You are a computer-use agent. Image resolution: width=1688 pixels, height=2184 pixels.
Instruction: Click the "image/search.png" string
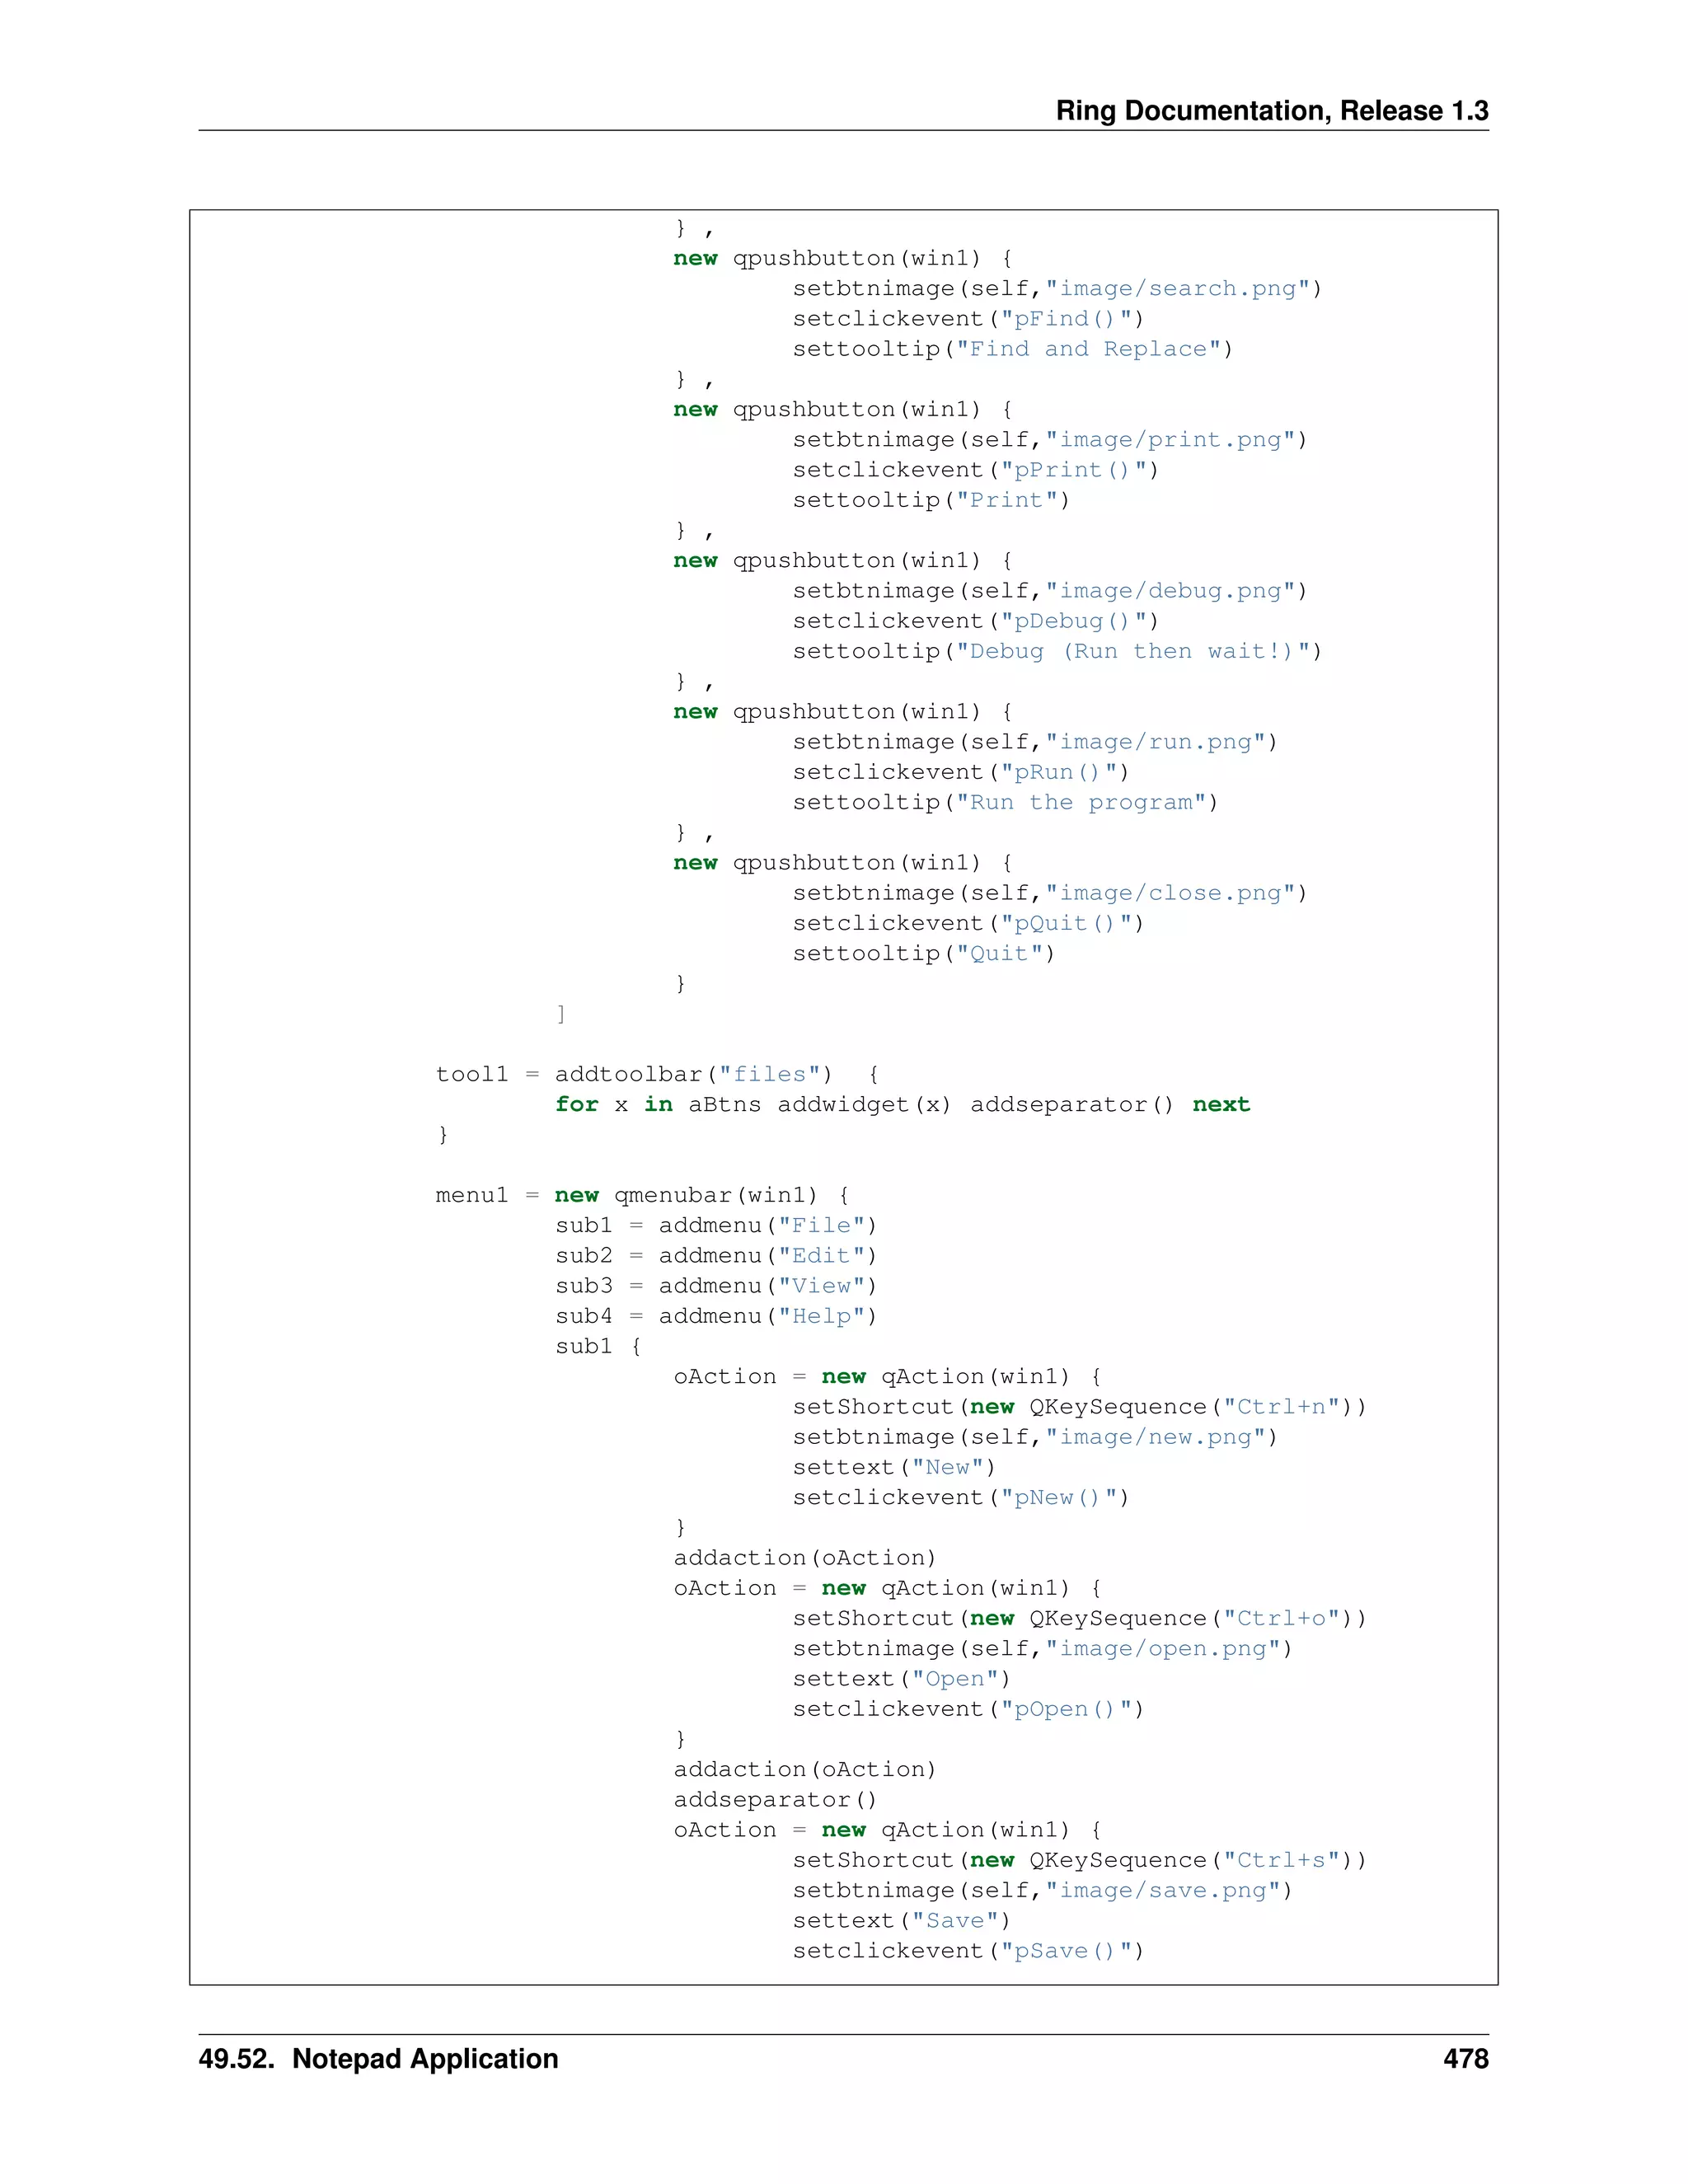click(1177, 289)
